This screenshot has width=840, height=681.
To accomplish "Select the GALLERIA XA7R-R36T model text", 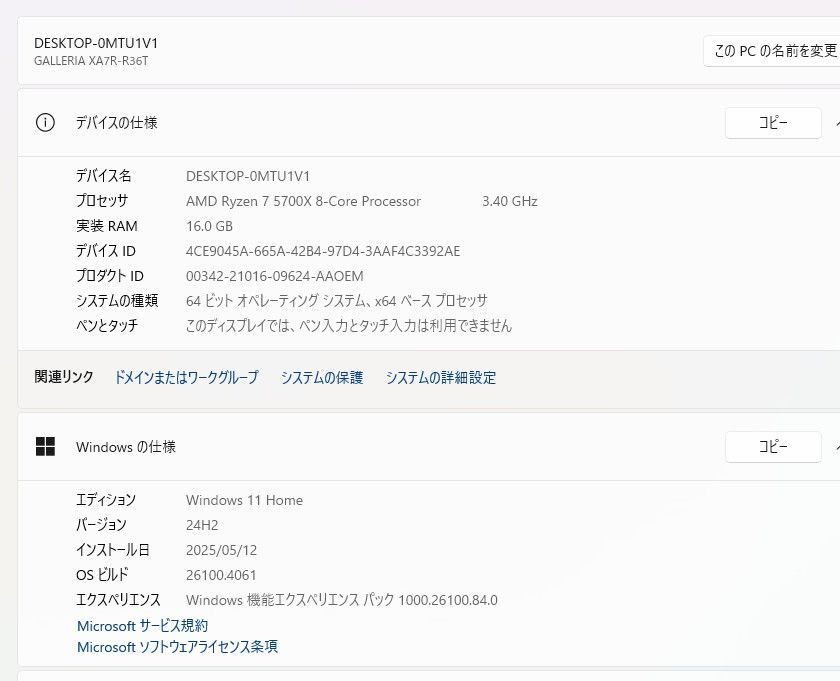I will (91, 61).
